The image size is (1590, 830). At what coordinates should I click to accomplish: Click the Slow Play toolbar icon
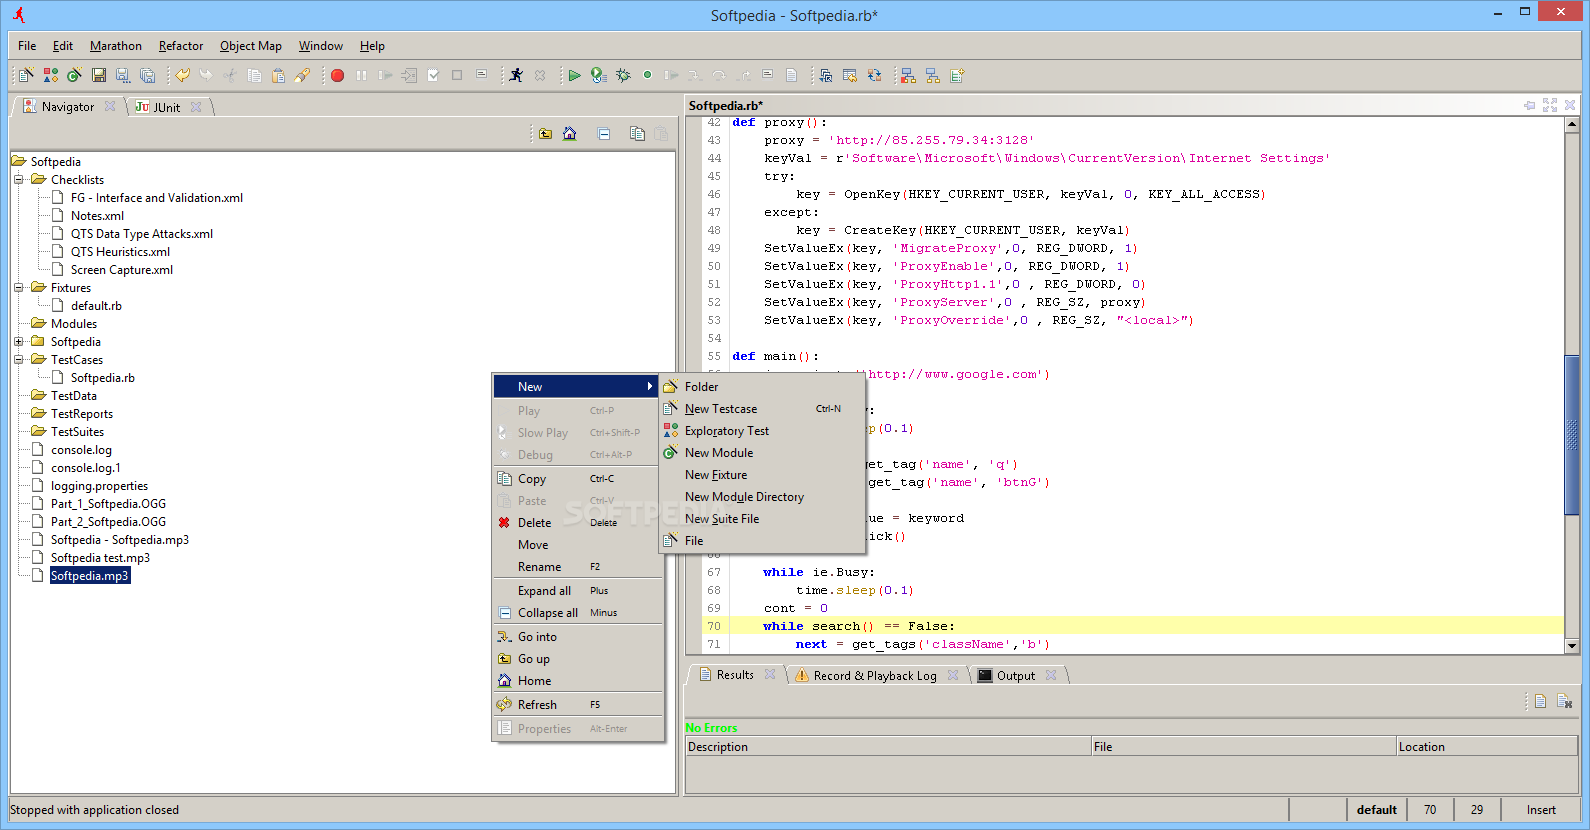[598, 75]
